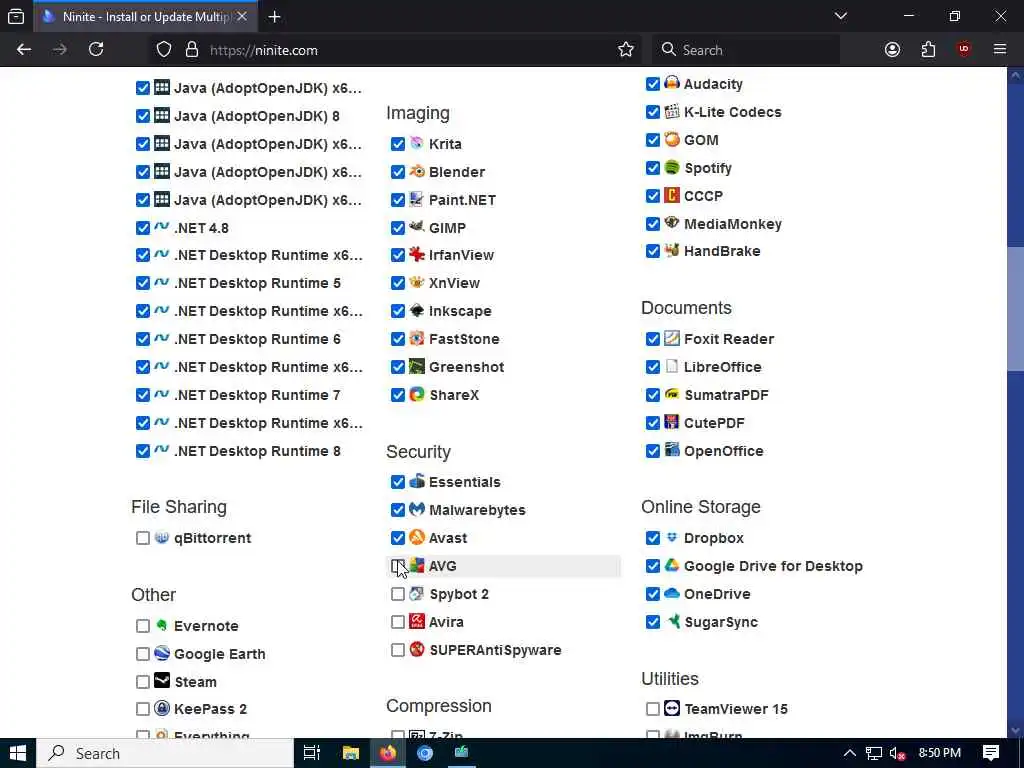Bookmark this page with star icon
Image resolution: width=1024 pixels, height=768 pixels.
[626, 50]
